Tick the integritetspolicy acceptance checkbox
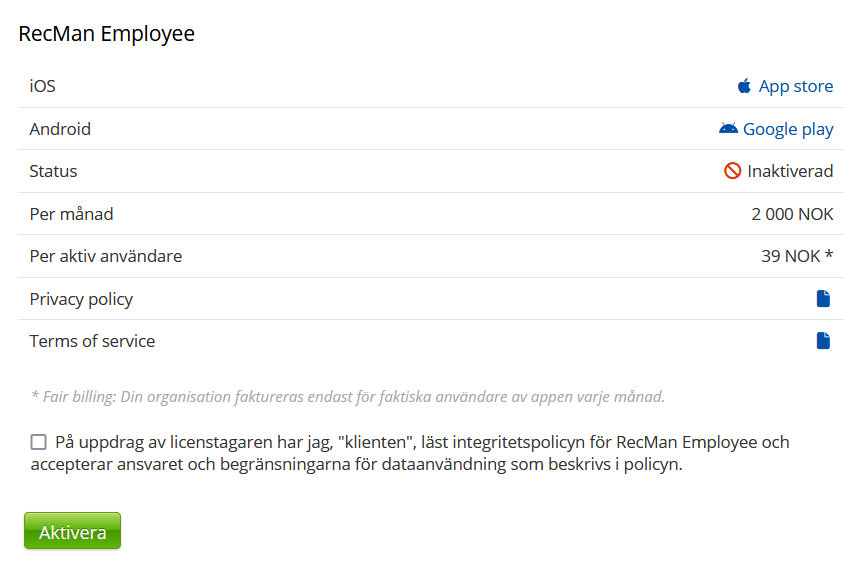 coord(39,442)
